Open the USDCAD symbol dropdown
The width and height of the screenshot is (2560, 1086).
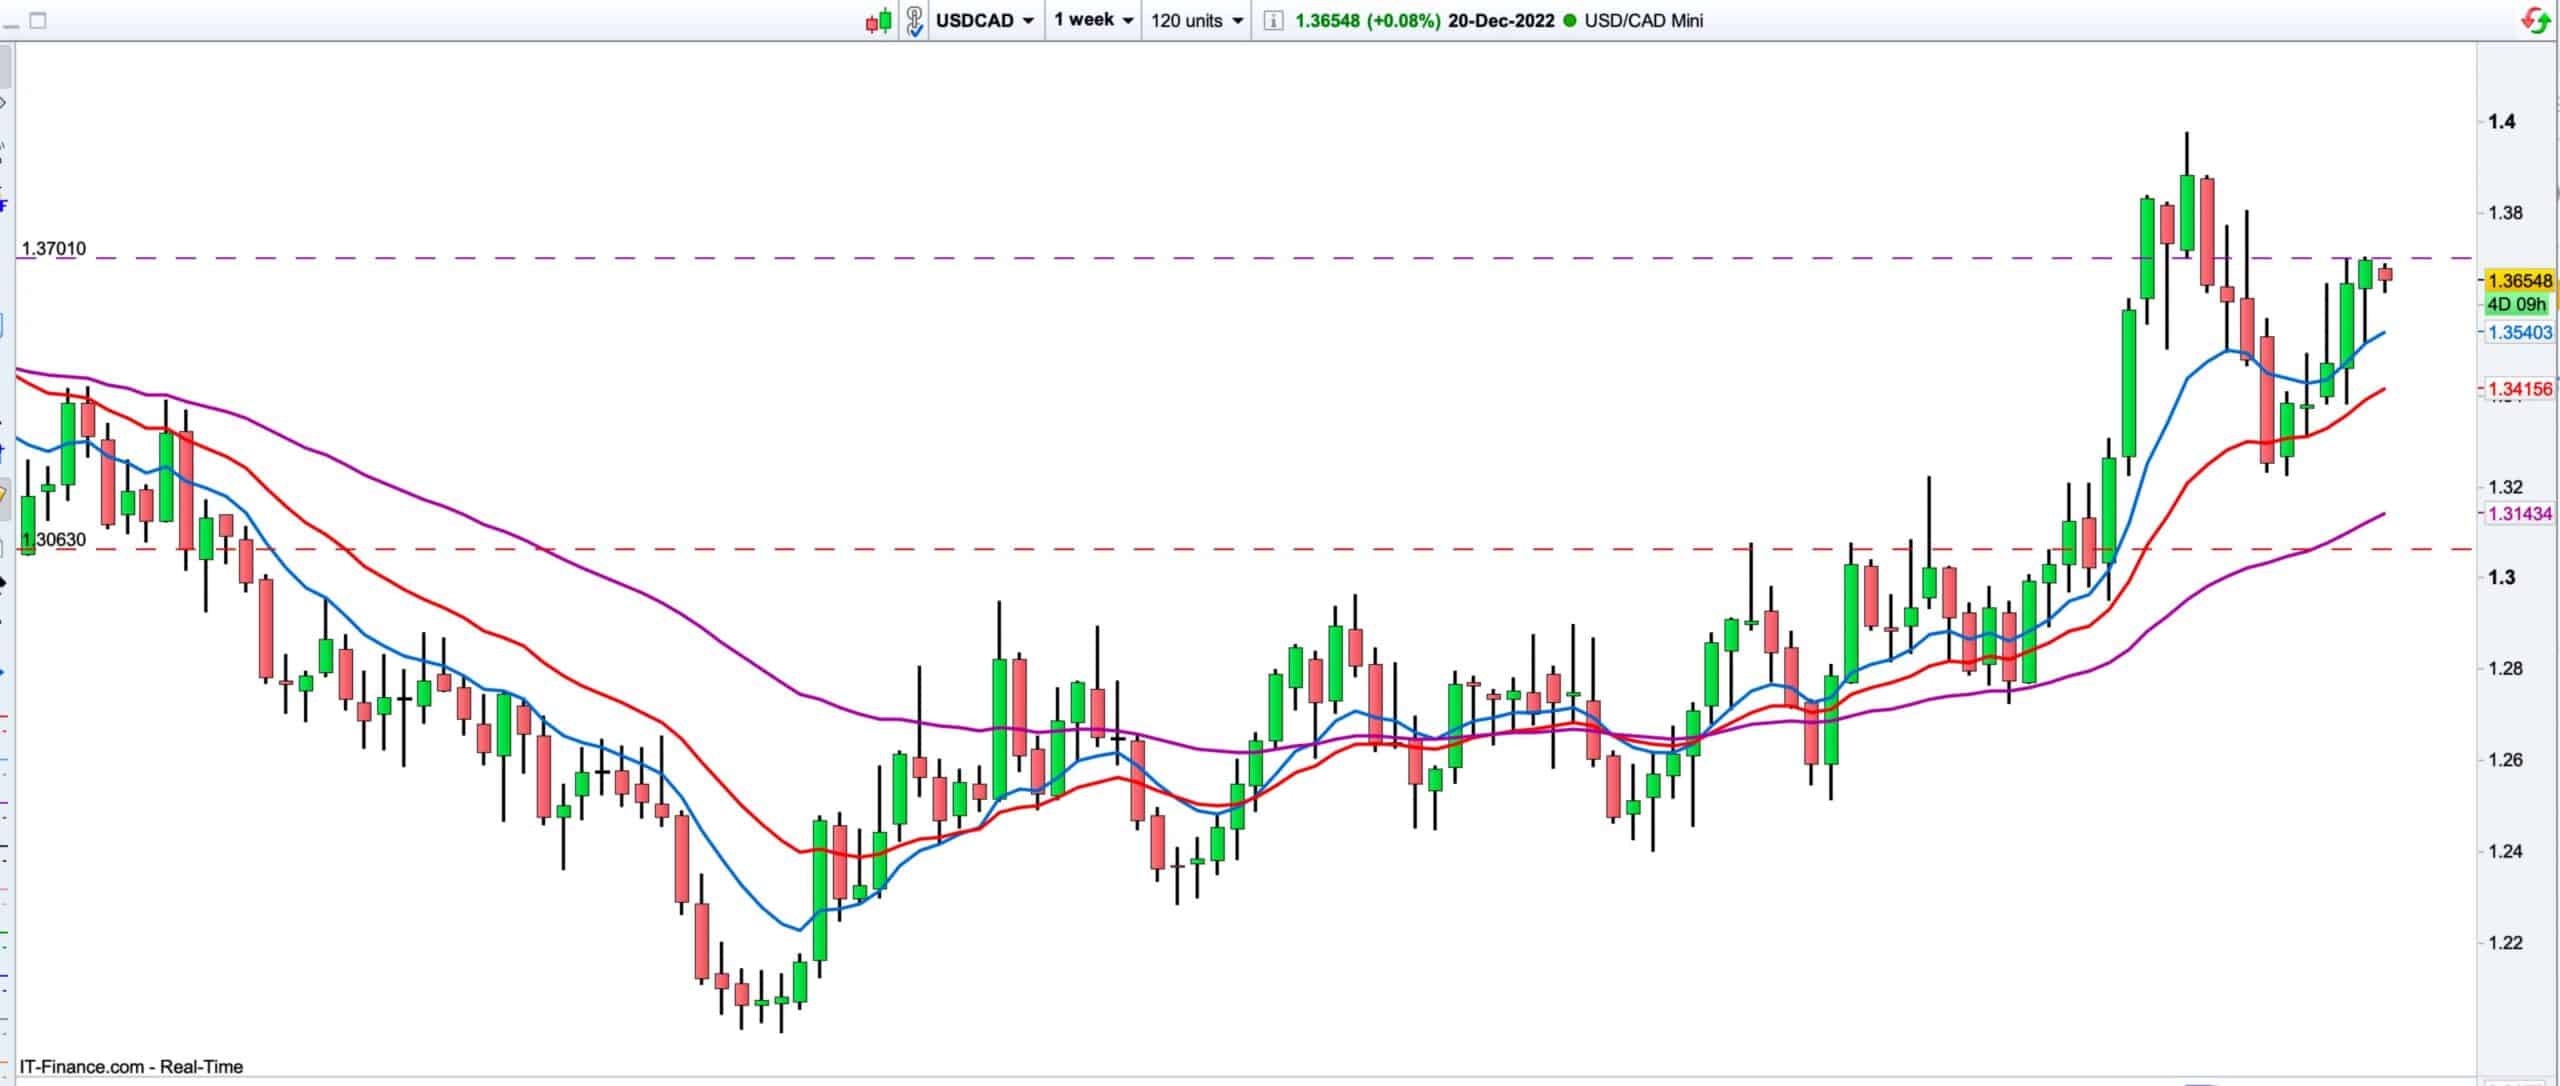984,21
